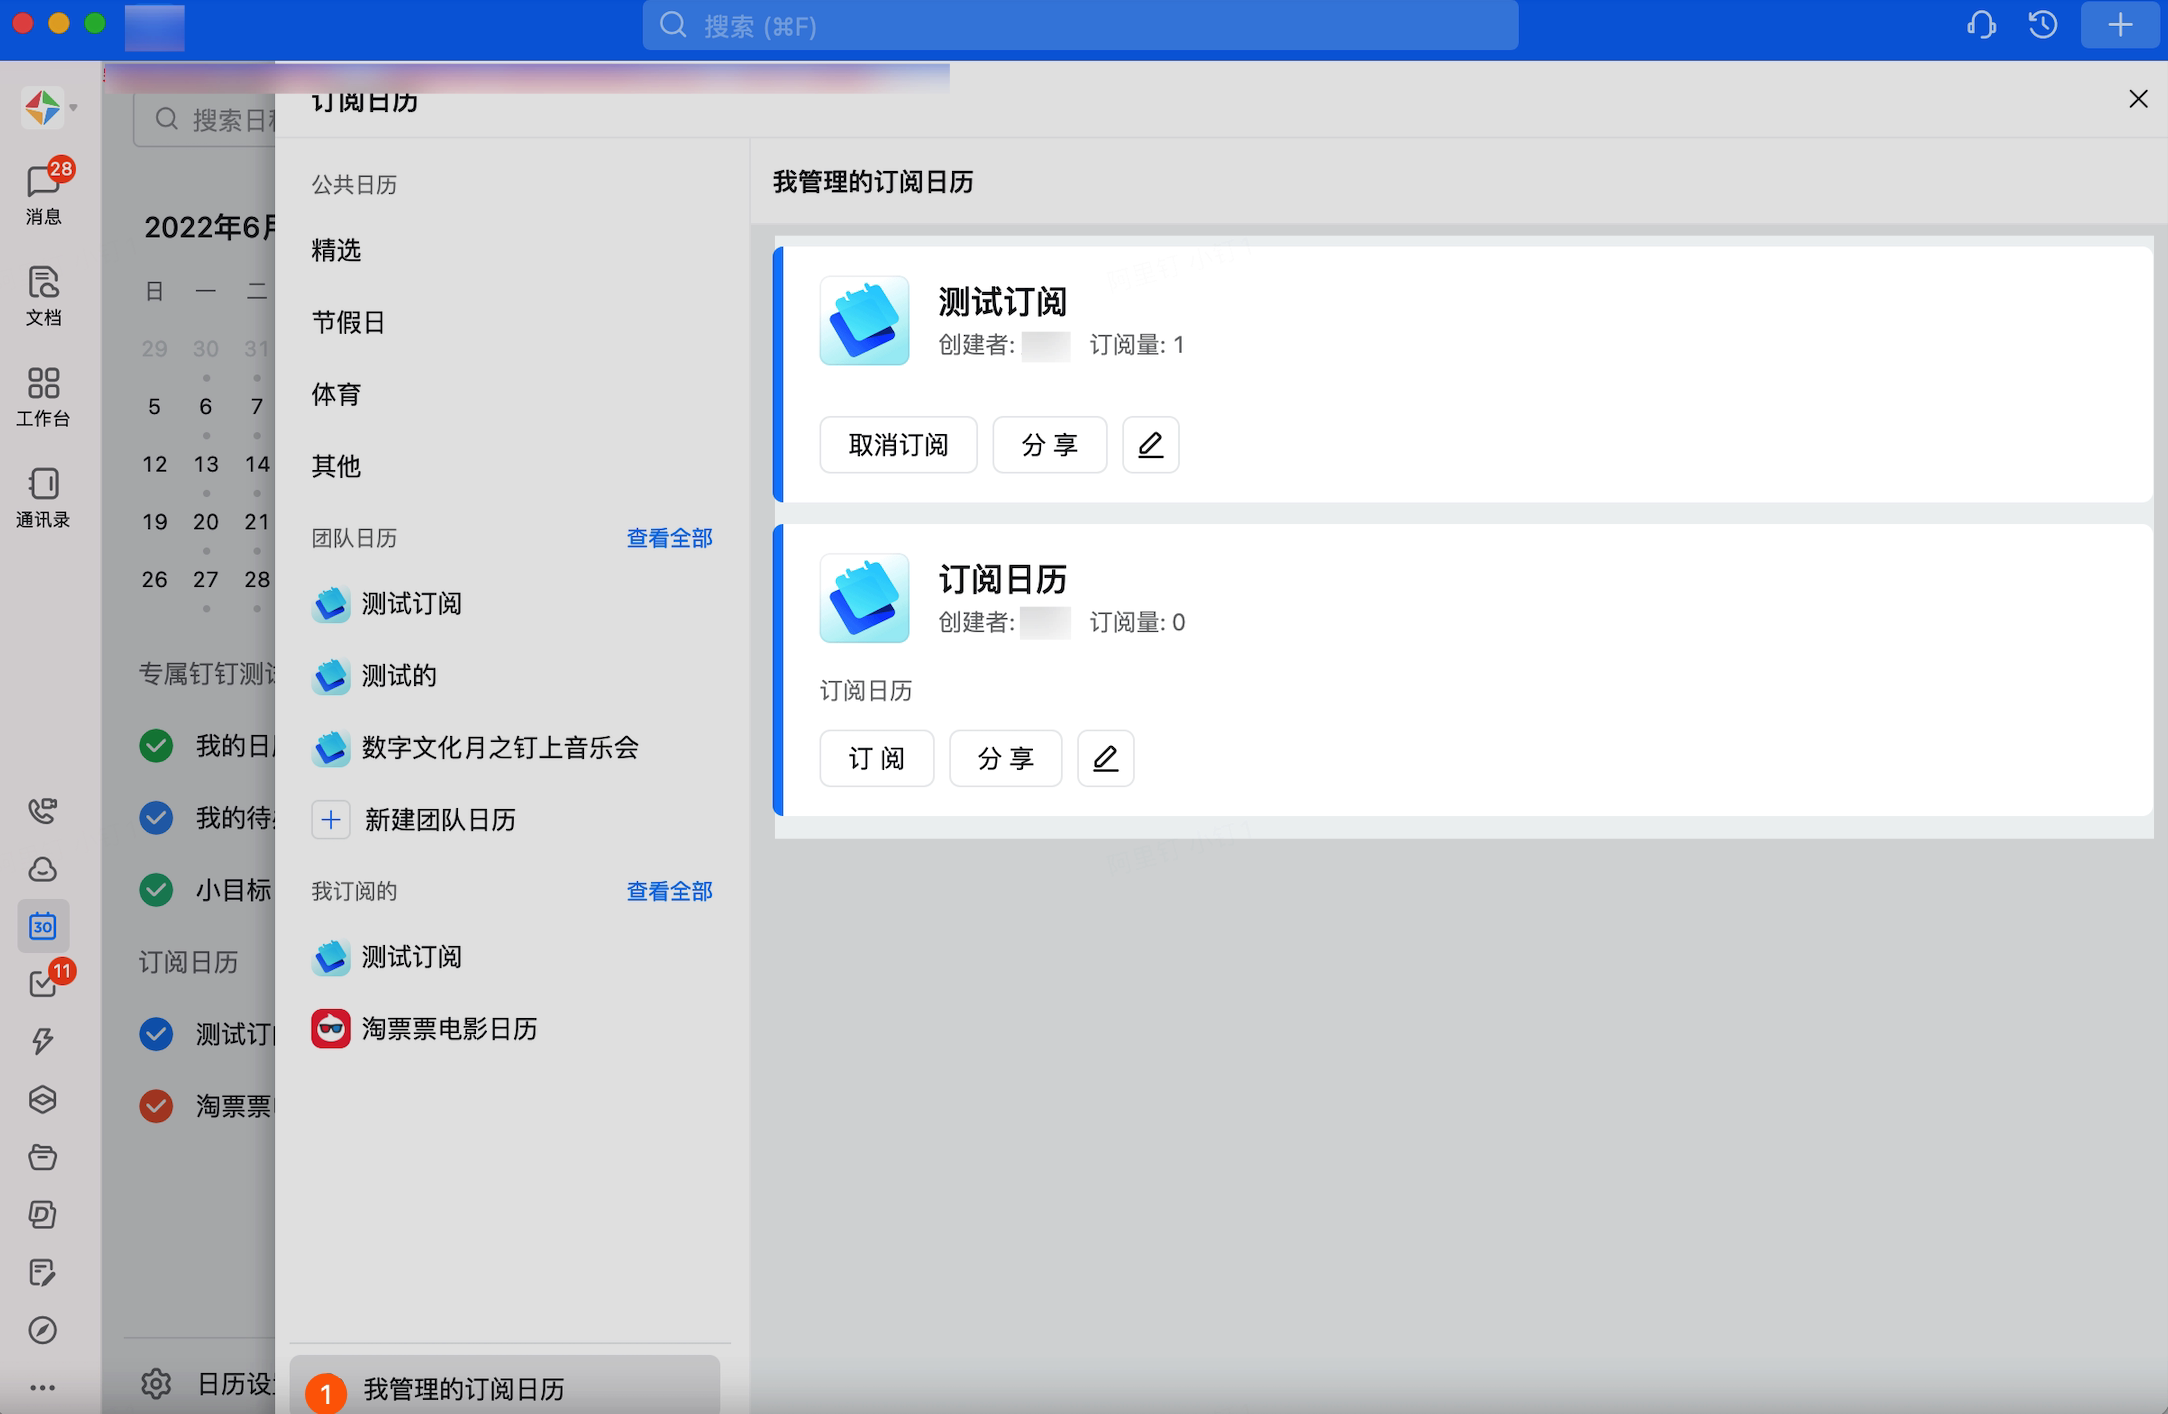Click the edit pencil for 测试订阅 card
This screenshot has width=2168, height=1414.
pyautogui.click(x=1150, y=445)
